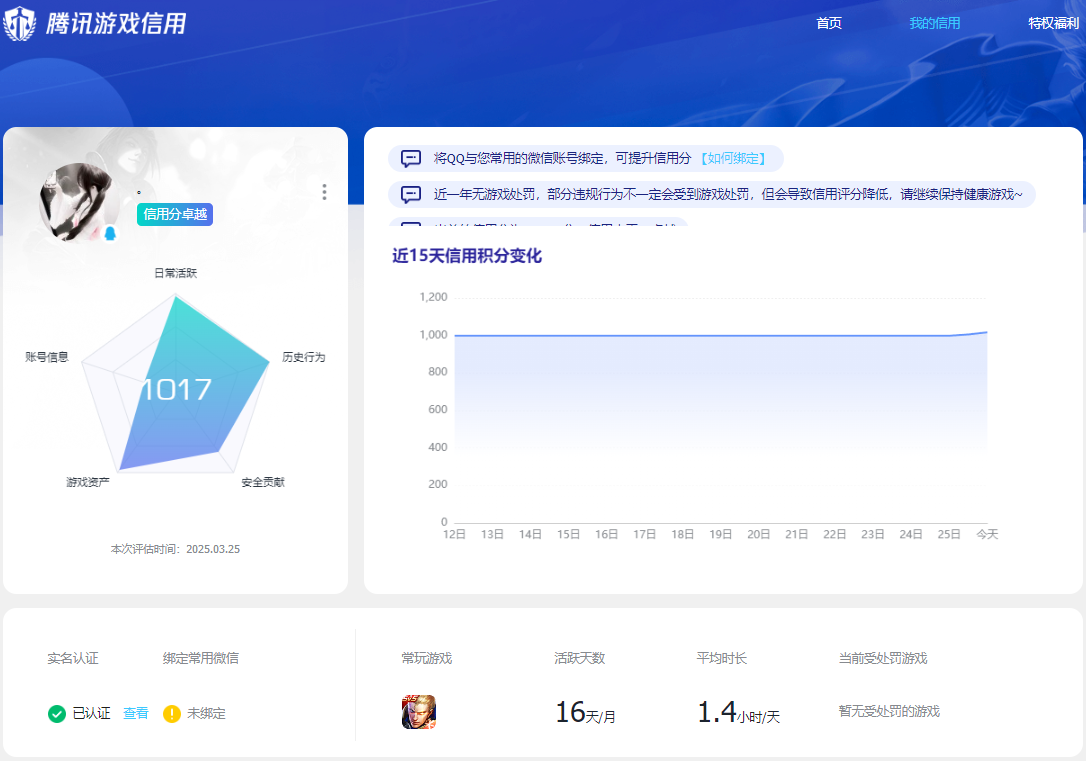Click the 19日 label on chart axis
This screenshot has height=761, width=1086.
[x=720, y=534]
